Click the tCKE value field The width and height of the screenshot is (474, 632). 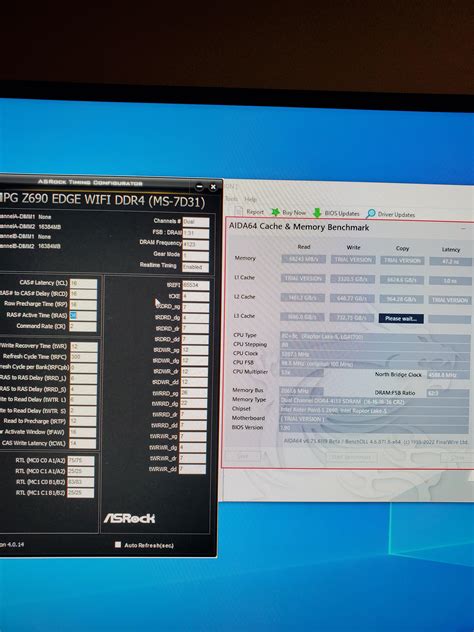tap(195, 296)
